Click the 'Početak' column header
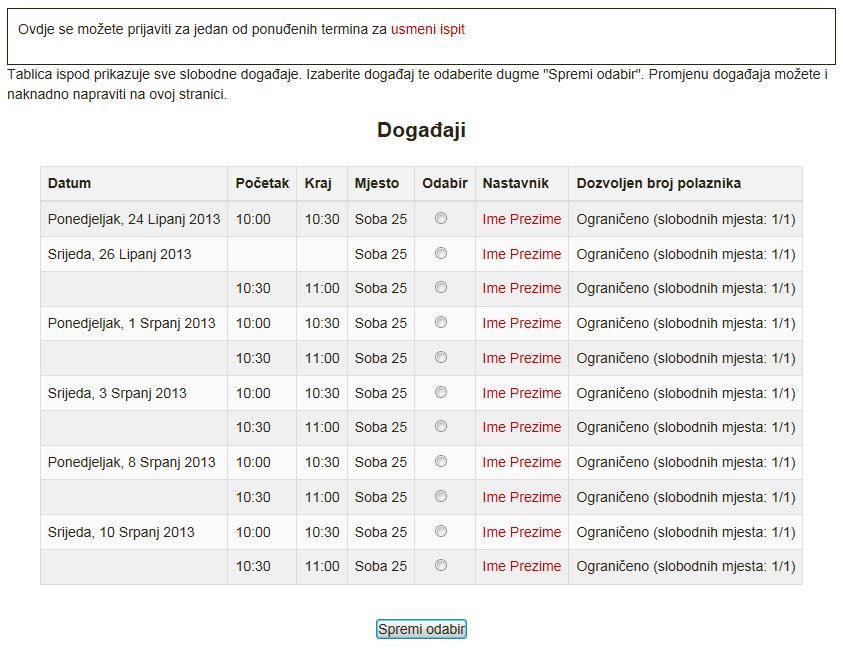 tap(262, 183)
